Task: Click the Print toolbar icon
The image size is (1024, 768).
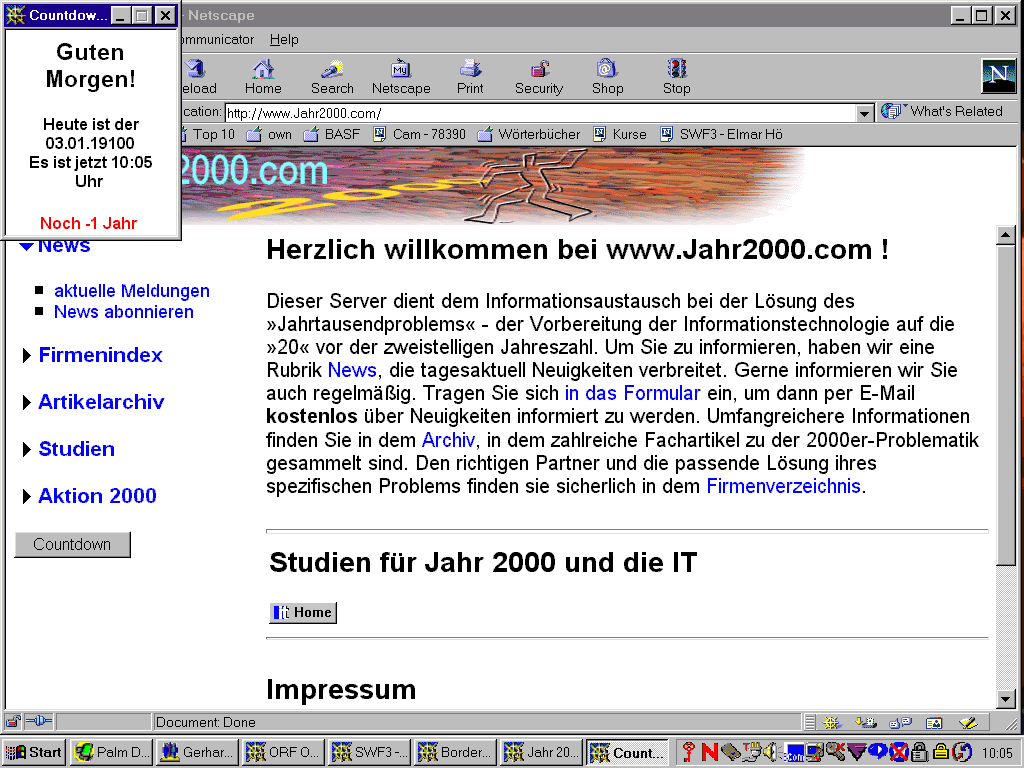Action: (x=470, y=76)
